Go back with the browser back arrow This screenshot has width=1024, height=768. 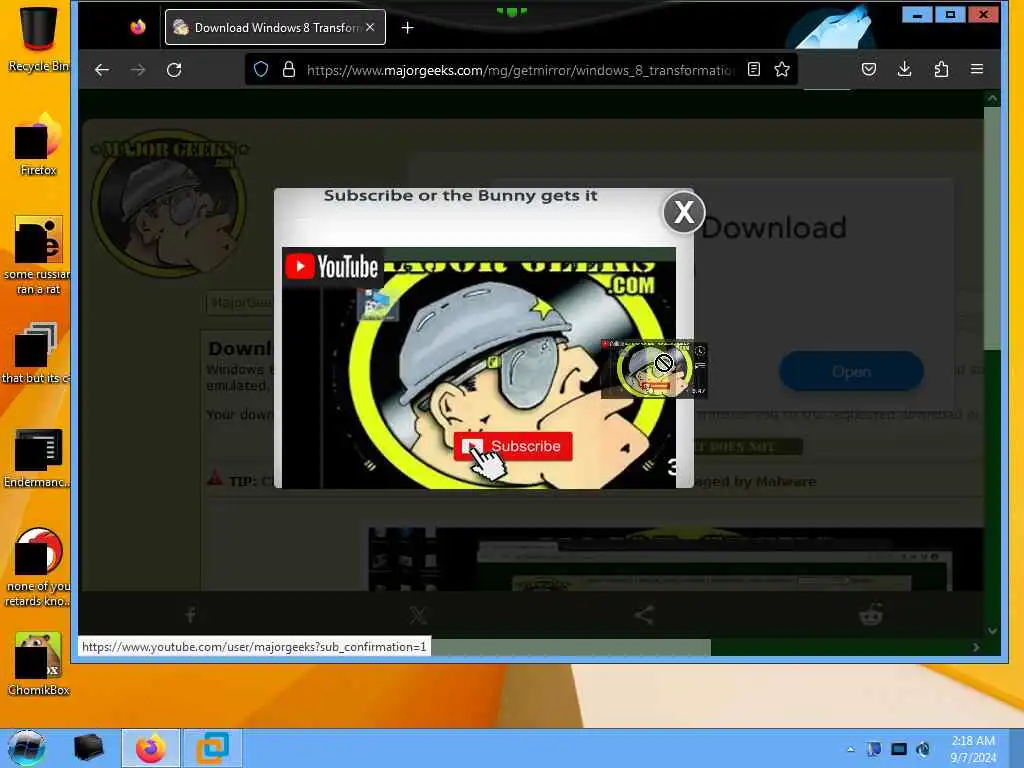tap(102, 70)
